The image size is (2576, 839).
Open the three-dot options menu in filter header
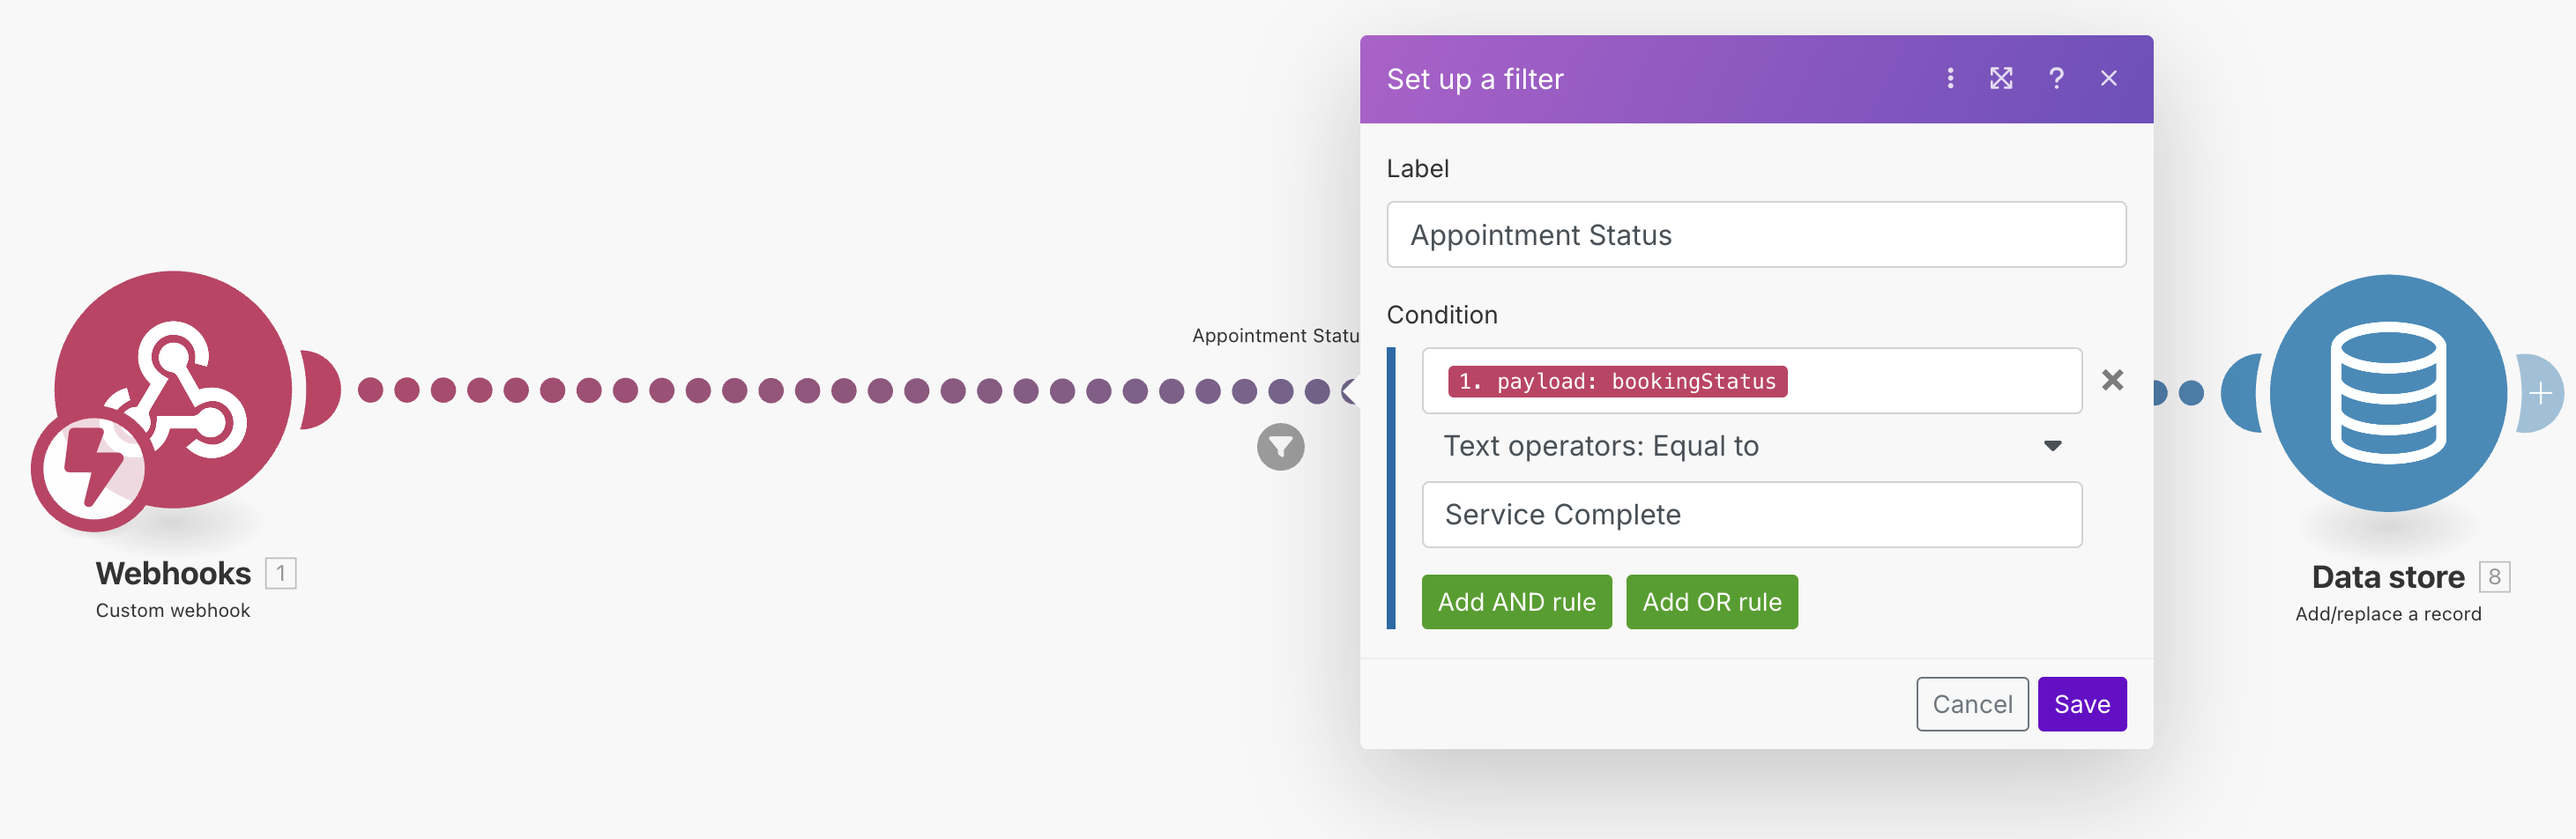point(1949,79)
